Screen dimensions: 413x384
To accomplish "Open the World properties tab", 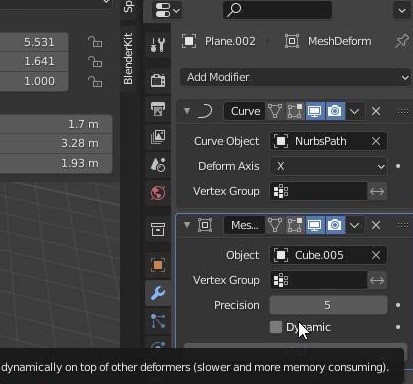I will pyautogui.click(x=158, y=192).
